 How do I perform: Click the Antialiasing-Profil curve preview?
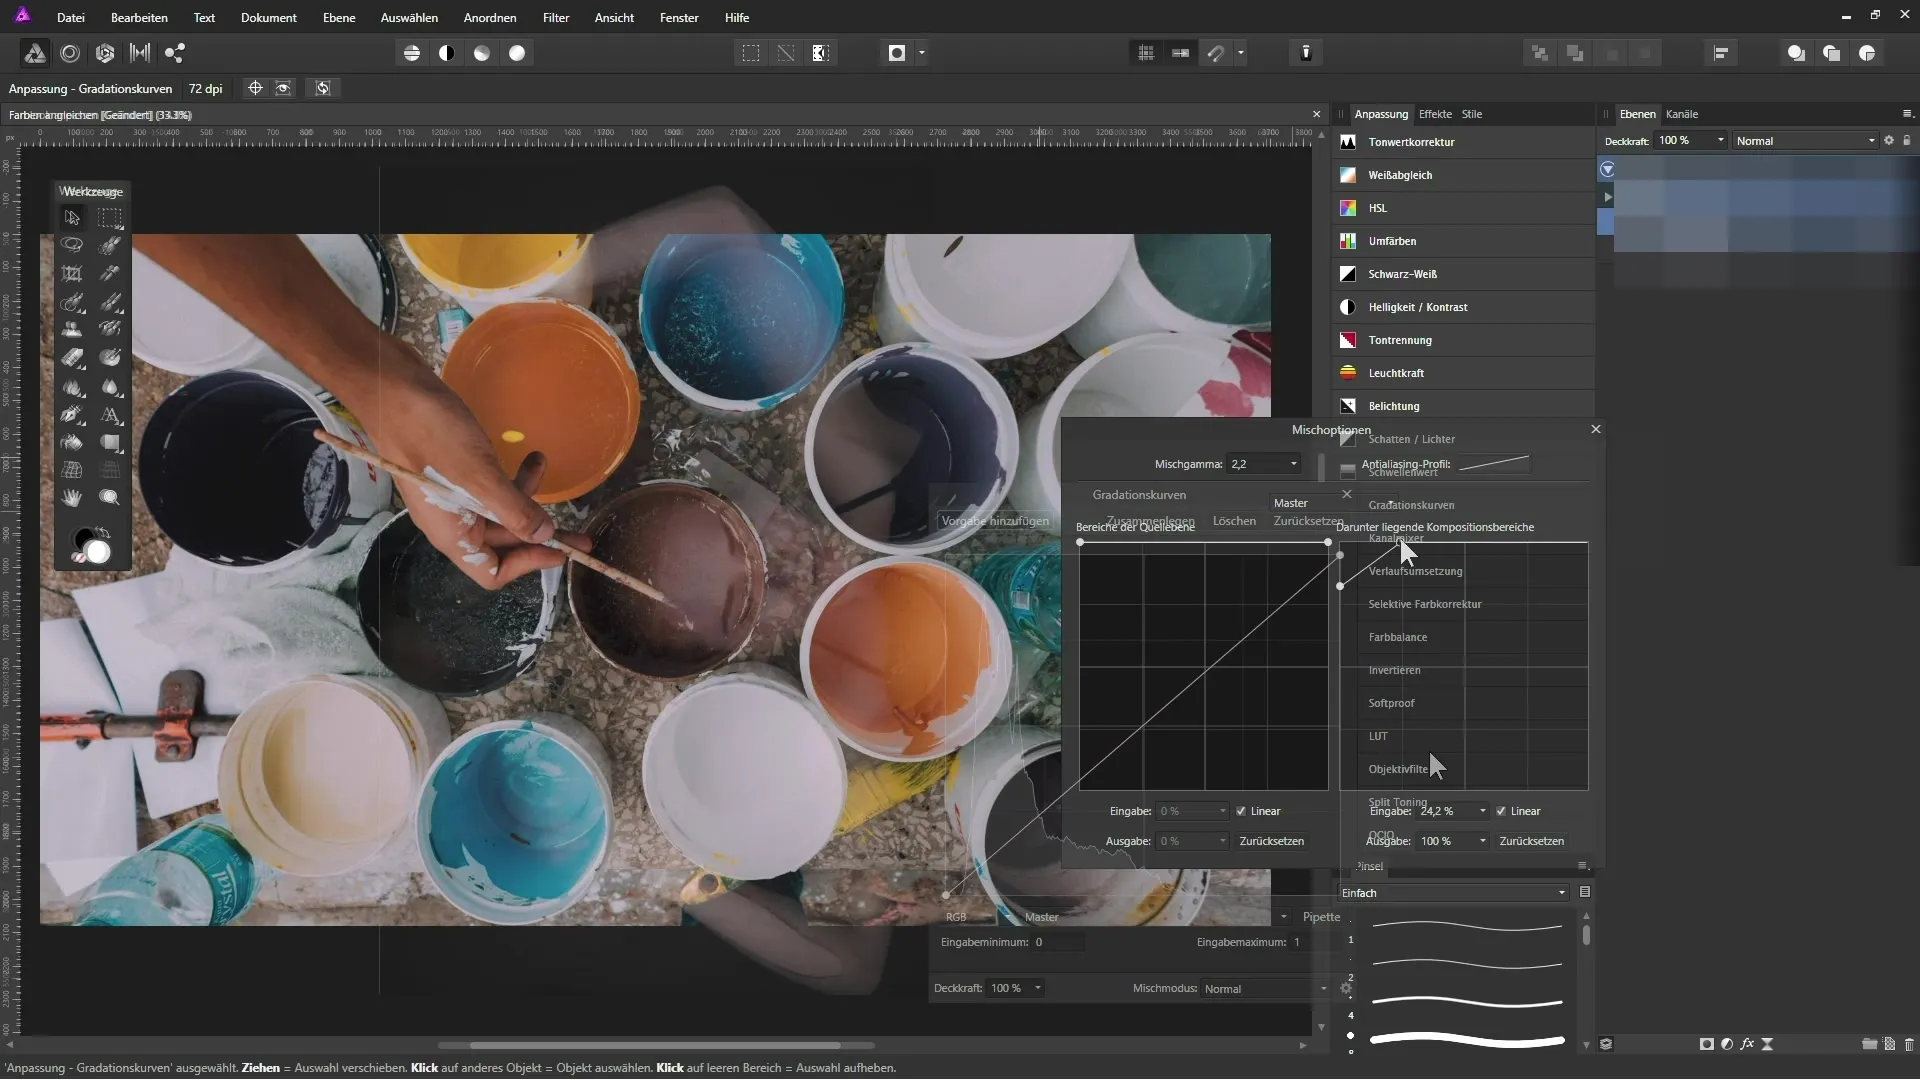point(1494,463)
